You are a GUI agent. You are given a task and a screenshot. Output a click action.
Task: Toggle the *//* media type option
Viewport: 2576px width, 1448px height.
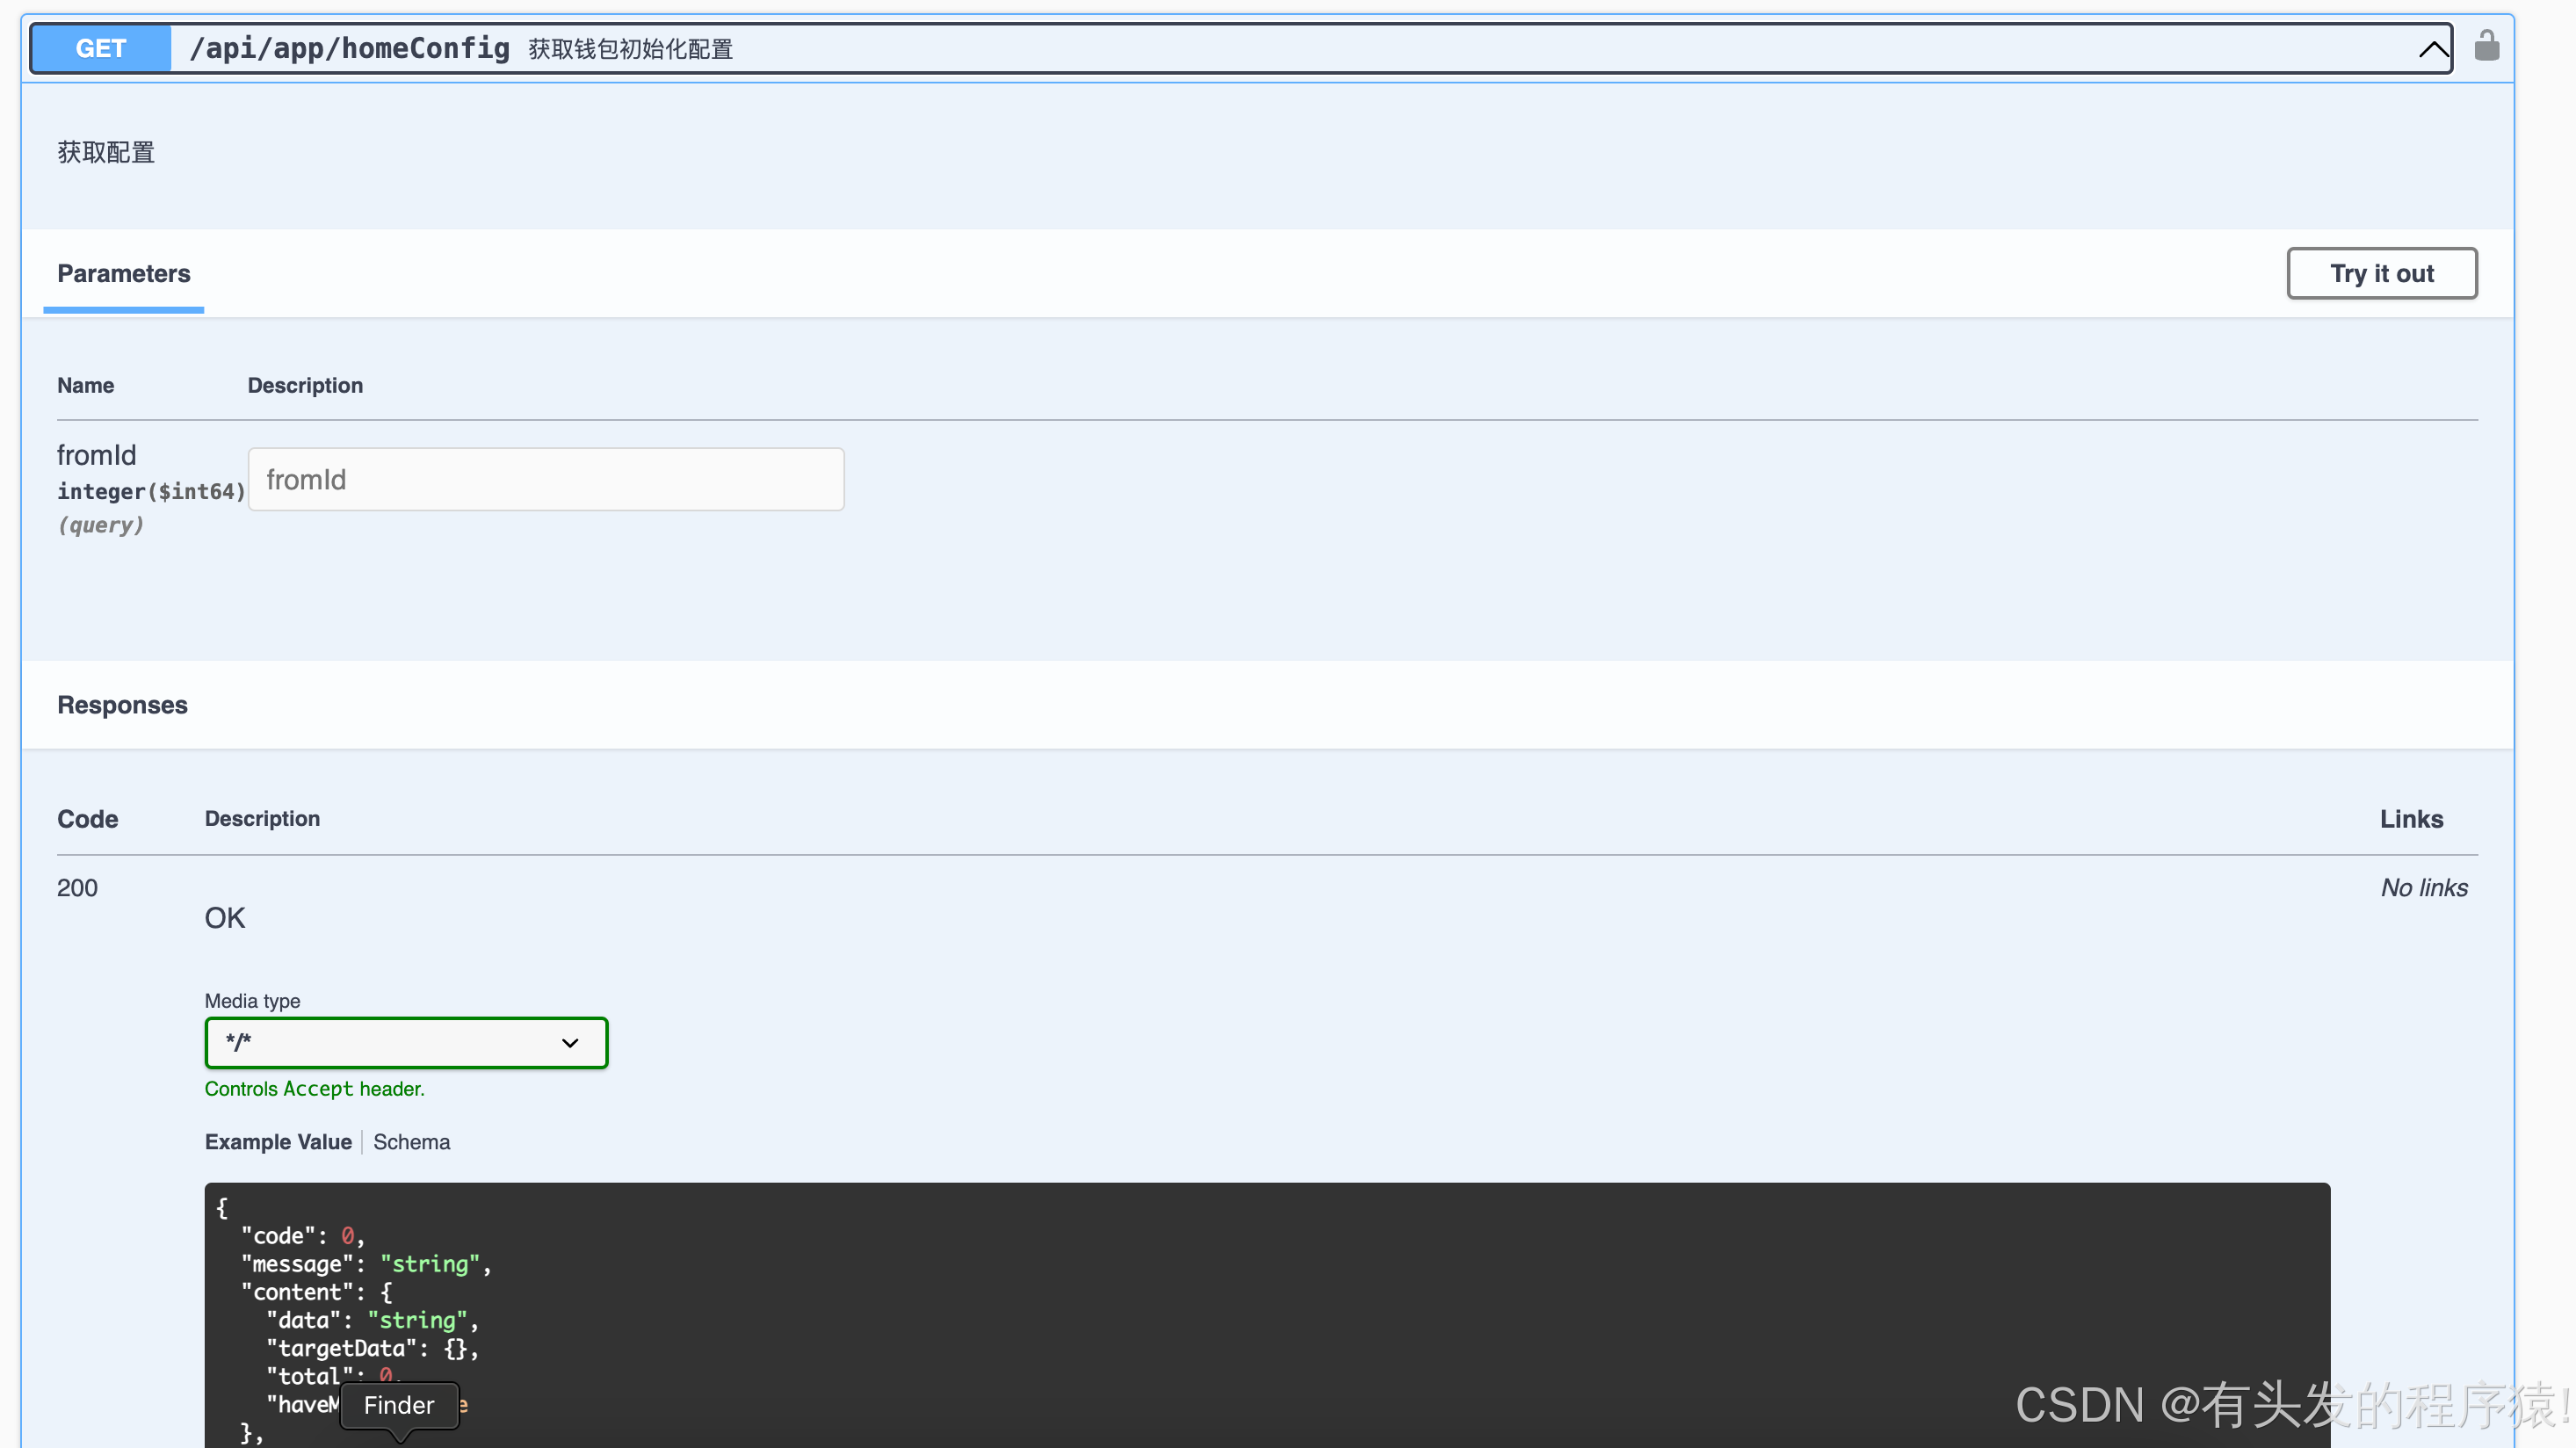click(x=405, y=1043)
